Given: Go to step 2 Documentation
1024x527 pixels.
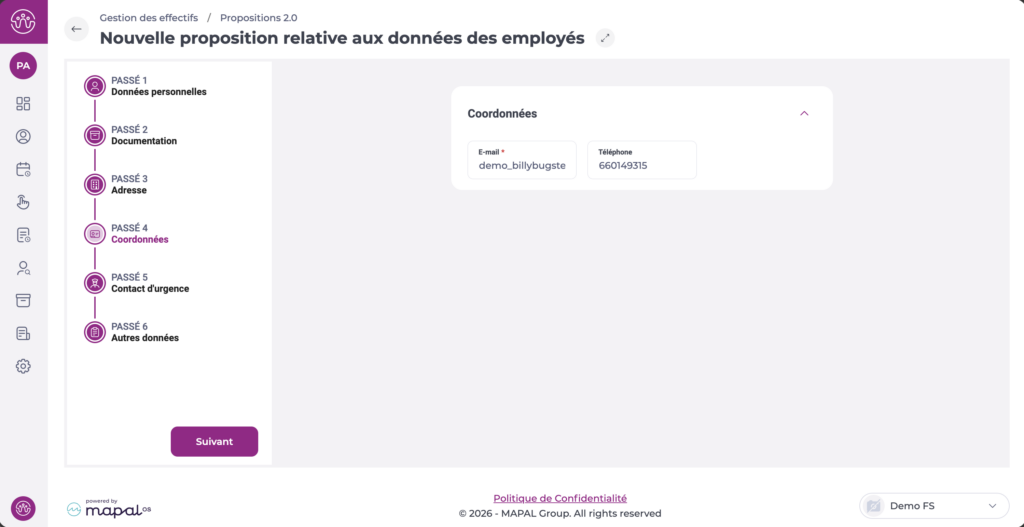Looking at the screenshot, I should coord(143,135).
